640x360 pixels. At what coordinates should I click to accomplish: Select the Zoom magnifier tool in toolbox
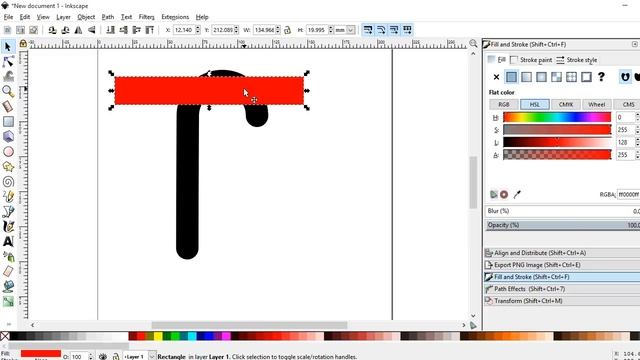pos(8,91)
